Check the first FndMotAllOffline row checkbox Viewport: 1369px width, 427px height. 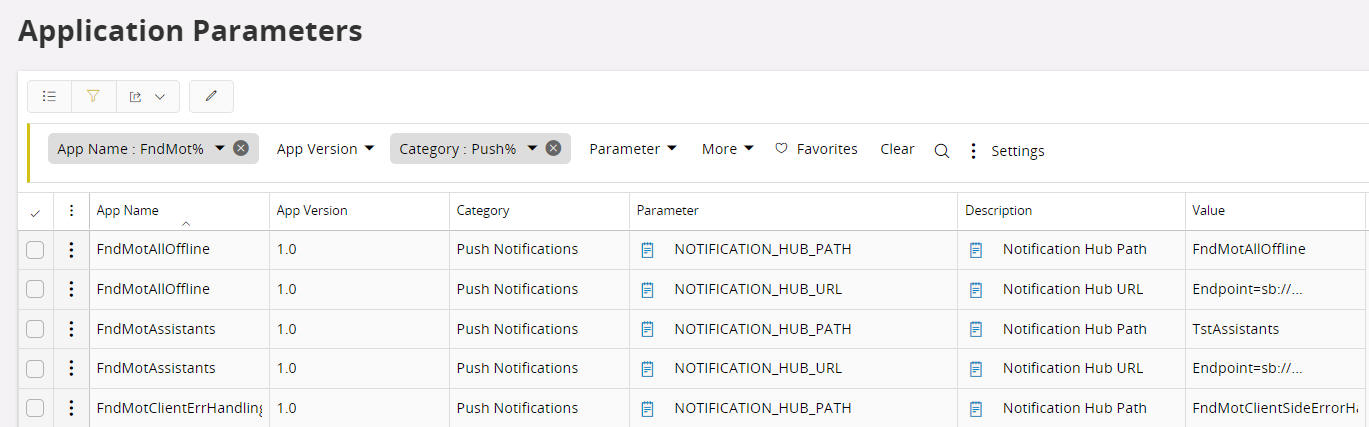pyautogui.click(x=35, y=250)
